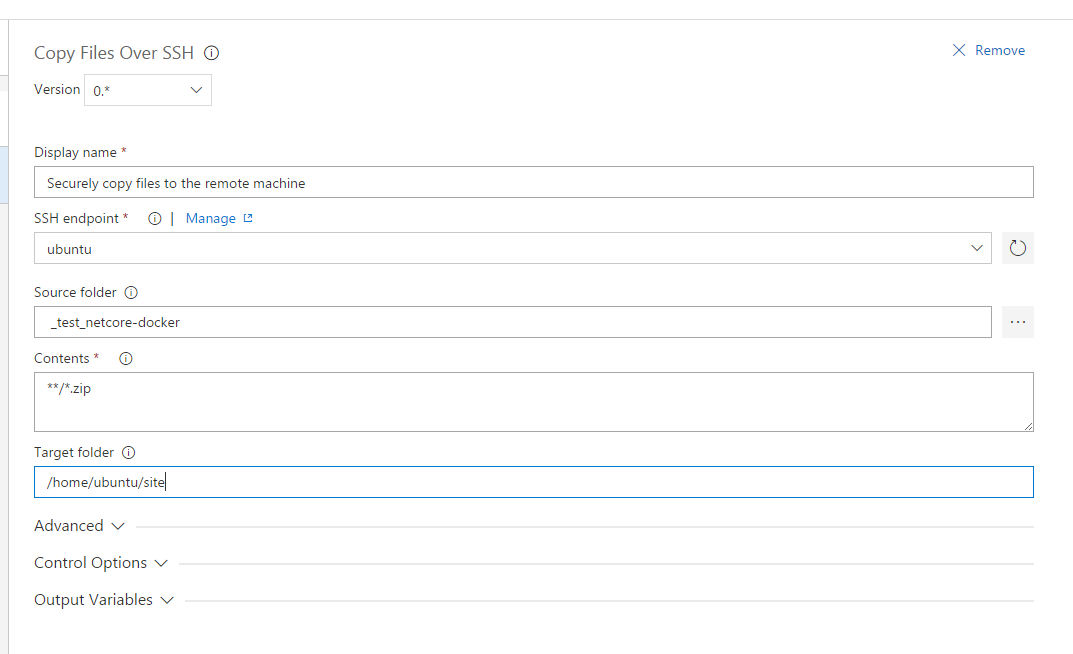This screenshot has height=654, width=1073.
Task: Click the Target folder info icon
Action: 128,452
